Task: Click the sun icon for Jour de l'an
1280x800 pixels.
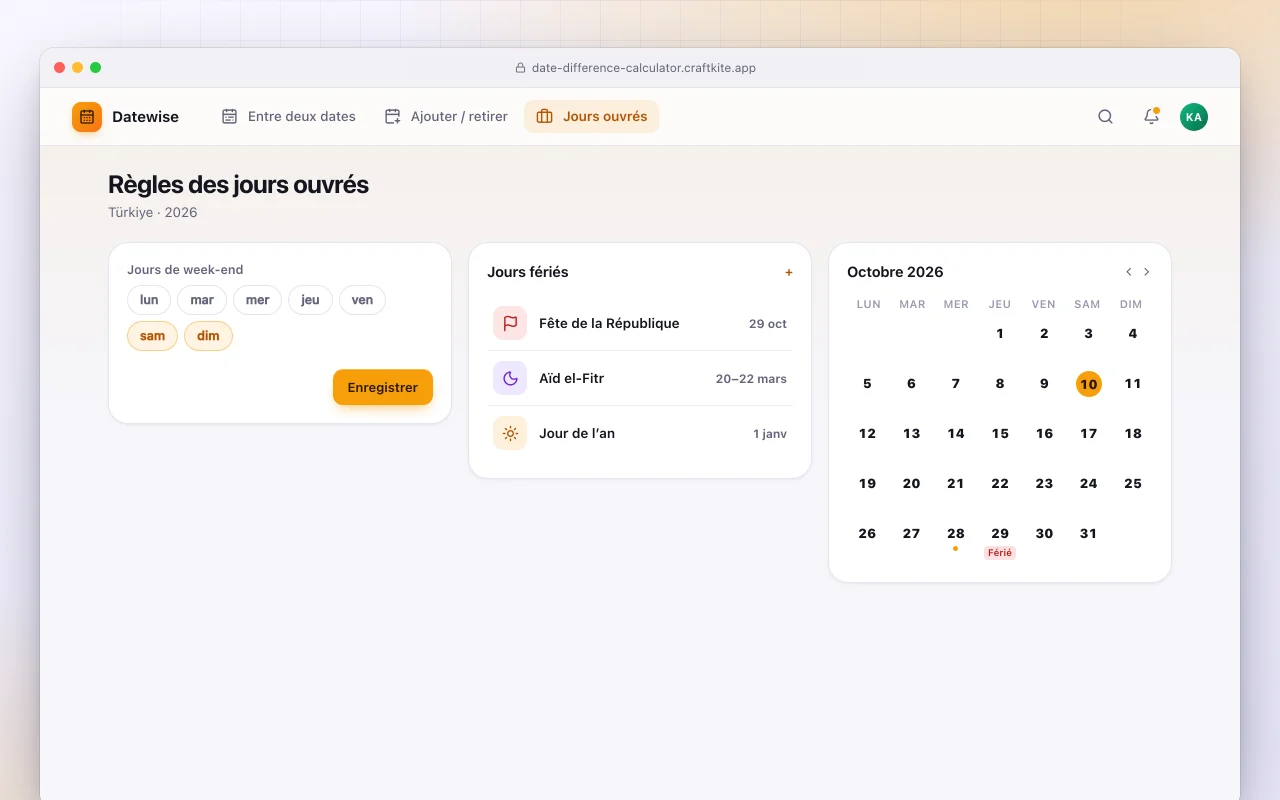Action: (x=510, y=433)
